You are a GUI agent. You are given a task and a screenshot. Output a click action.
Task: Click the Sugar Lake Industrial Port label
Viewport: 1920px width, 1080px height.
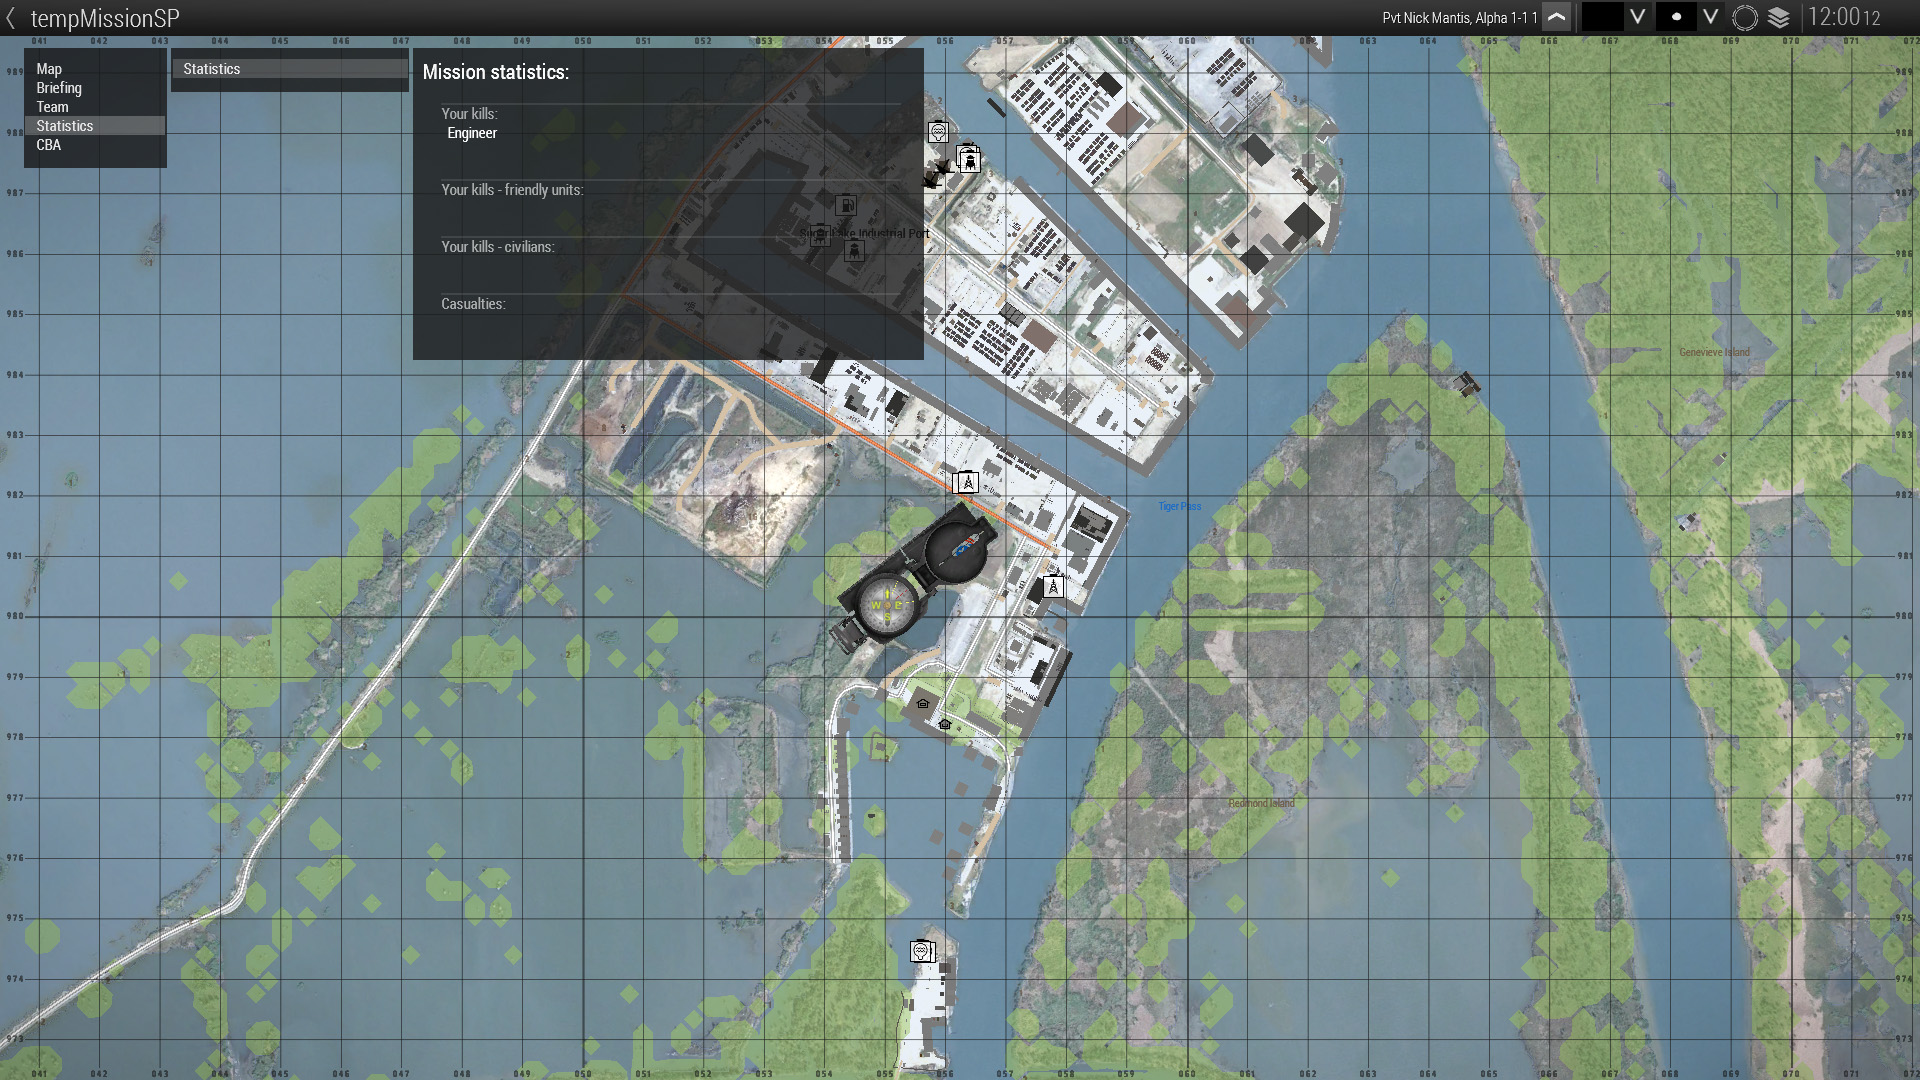pos(865,233)
